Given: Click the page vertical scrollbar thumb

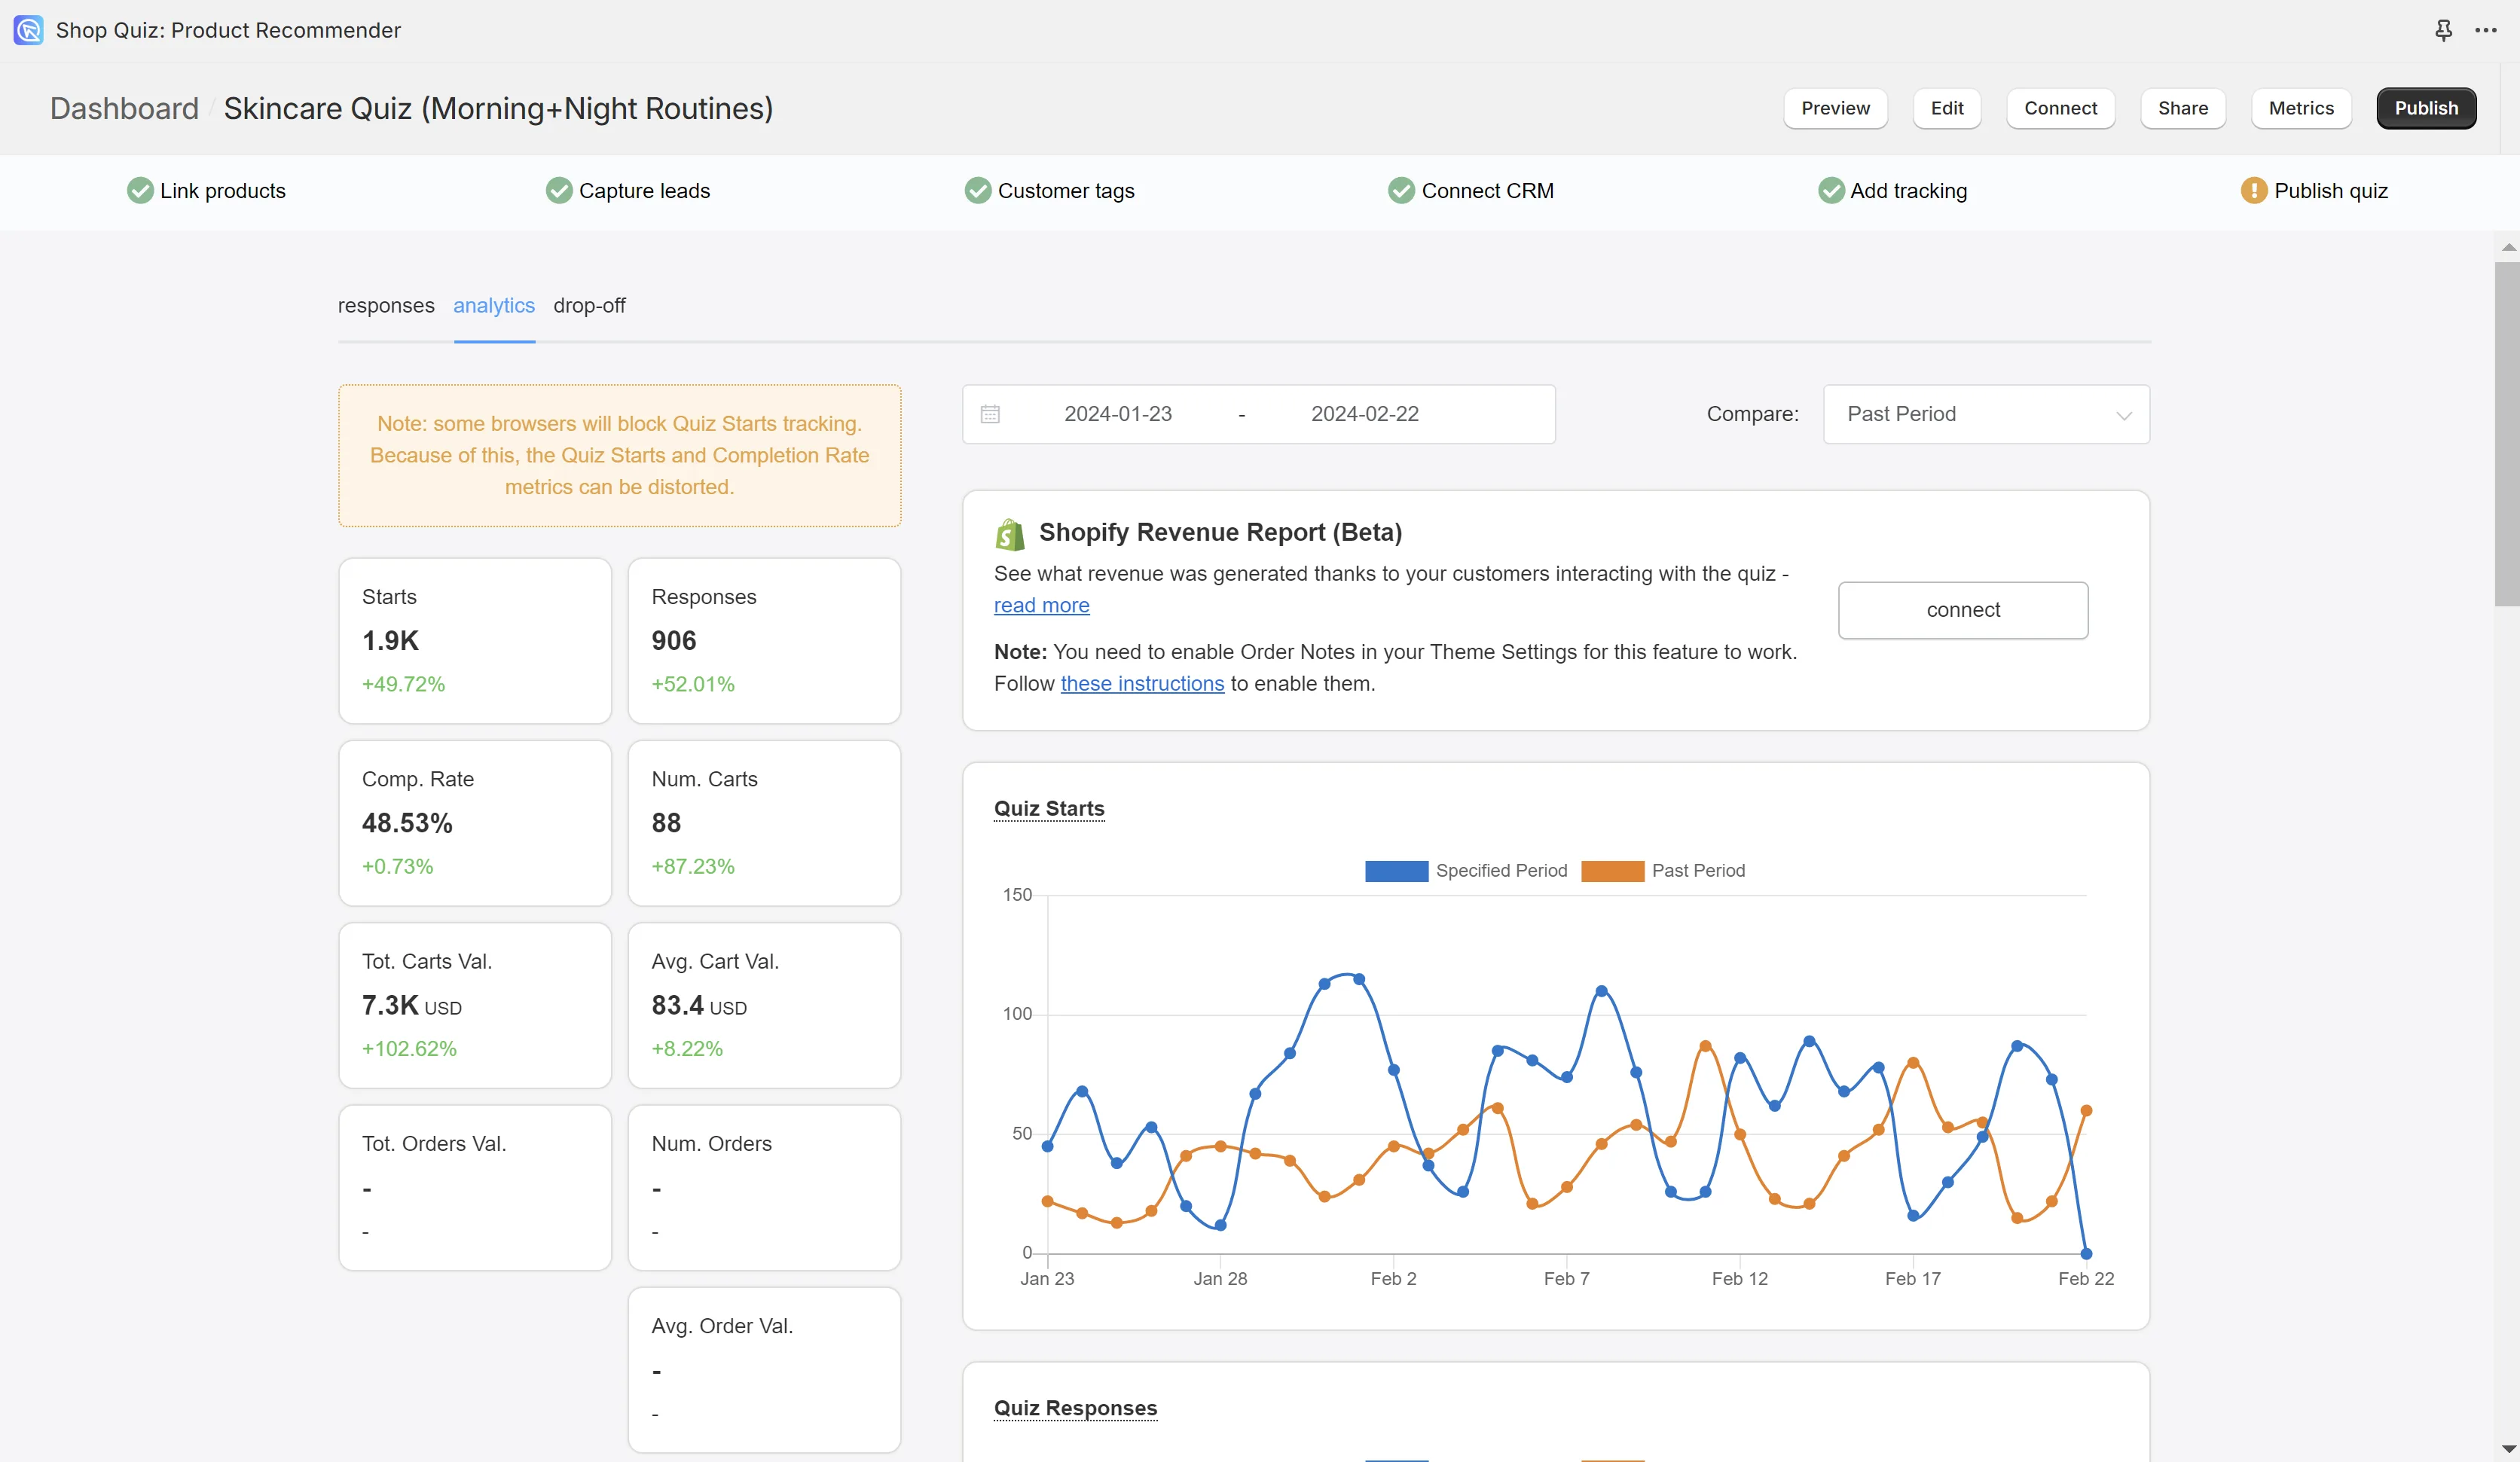Looking at the screenshot, I should (x=2506, y=434).
